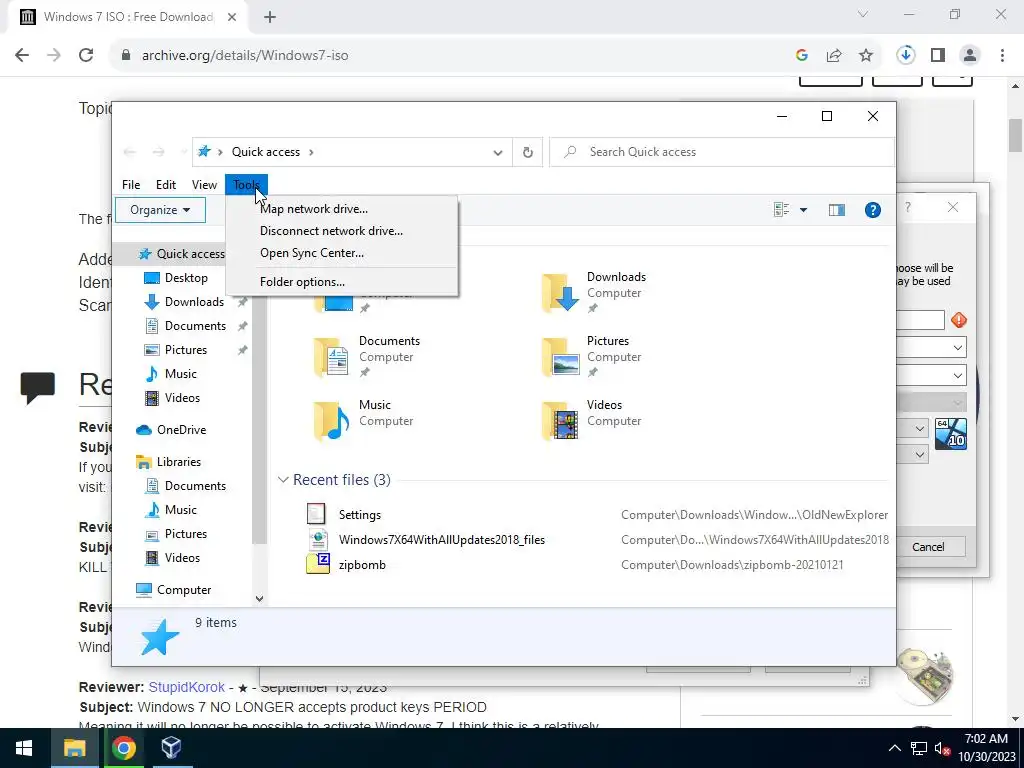
Task: Click the Chrome address bar URL
Action: click(245, 56)
